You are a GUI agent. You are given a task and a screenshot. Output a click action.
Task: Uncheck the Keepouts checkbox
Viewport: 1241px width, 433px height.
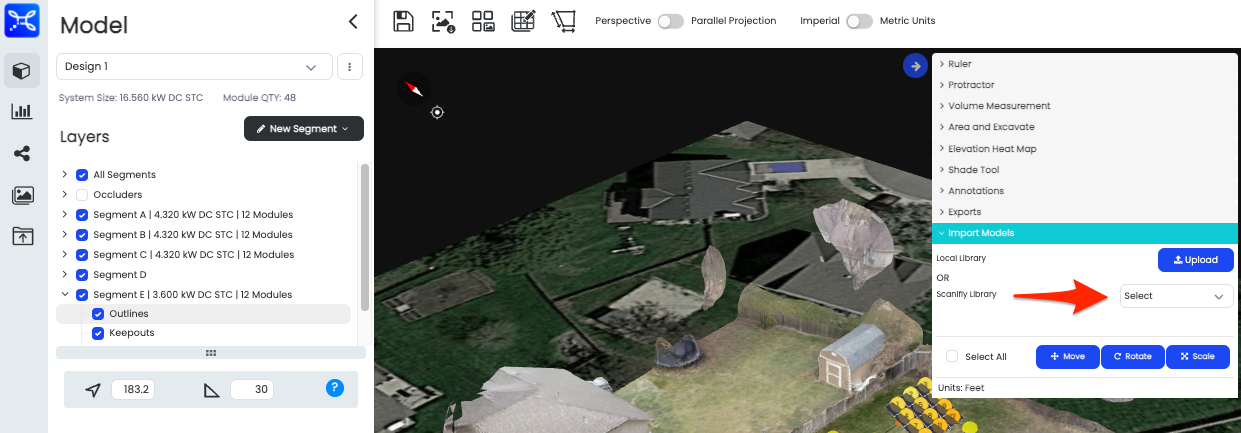point(98,333)
